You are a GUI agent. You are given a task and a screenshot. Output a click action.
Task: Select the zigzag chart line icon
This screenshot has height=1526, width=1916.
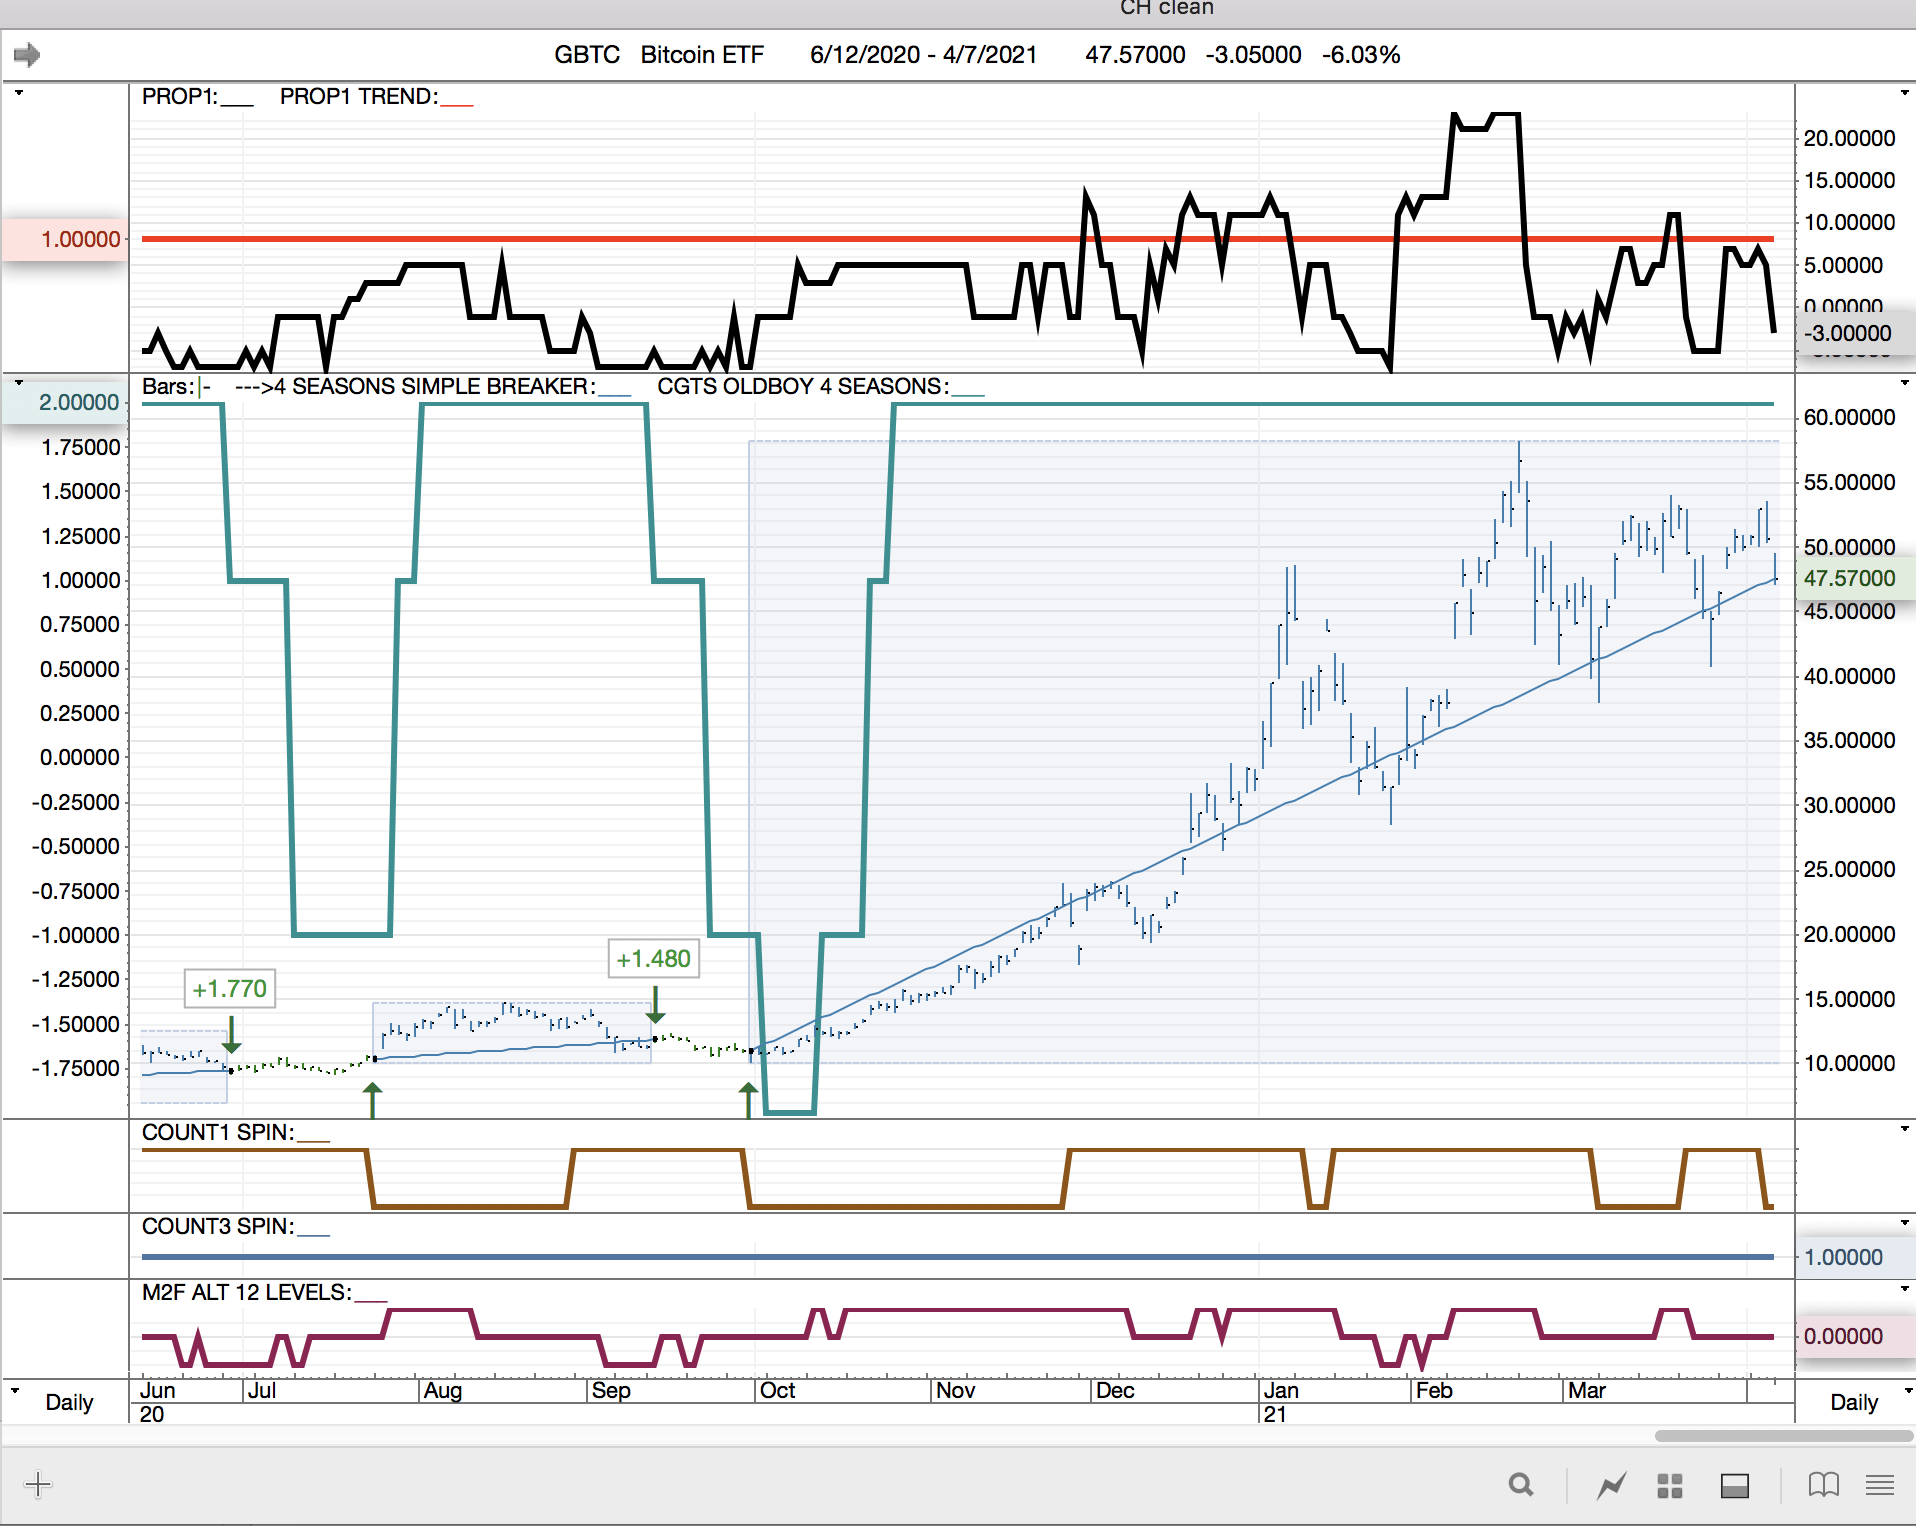click(1611, 1486)
